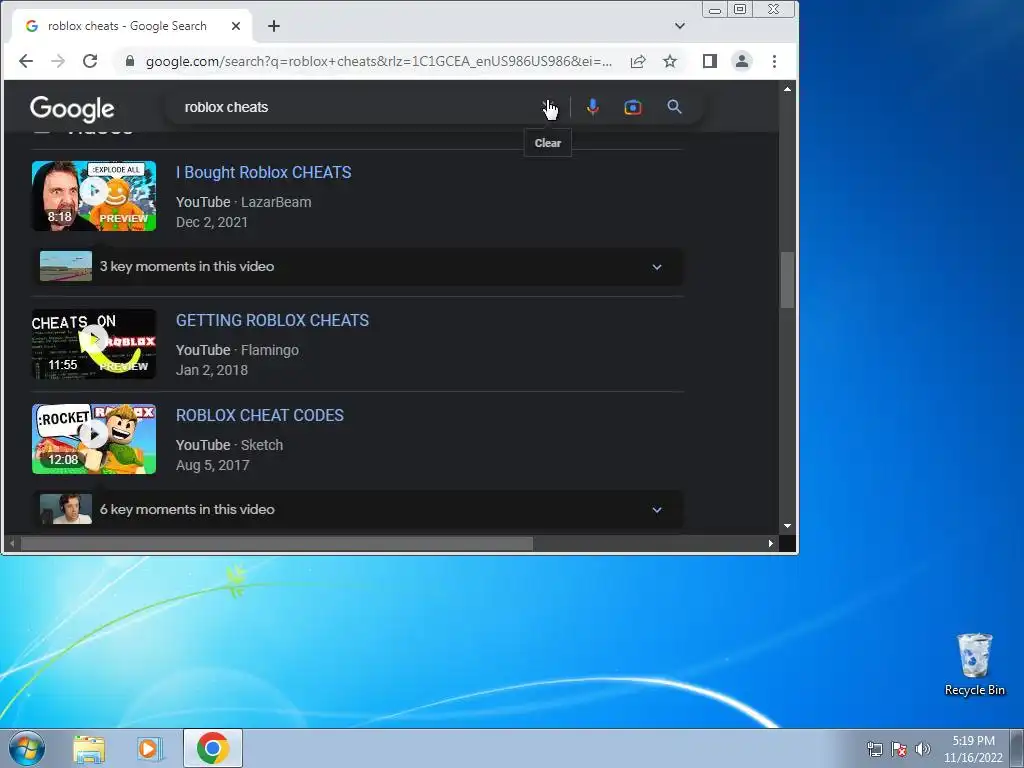The image size is (1024, 768).
Task: Click the scroll down arrow
Action: coord(788,526)
